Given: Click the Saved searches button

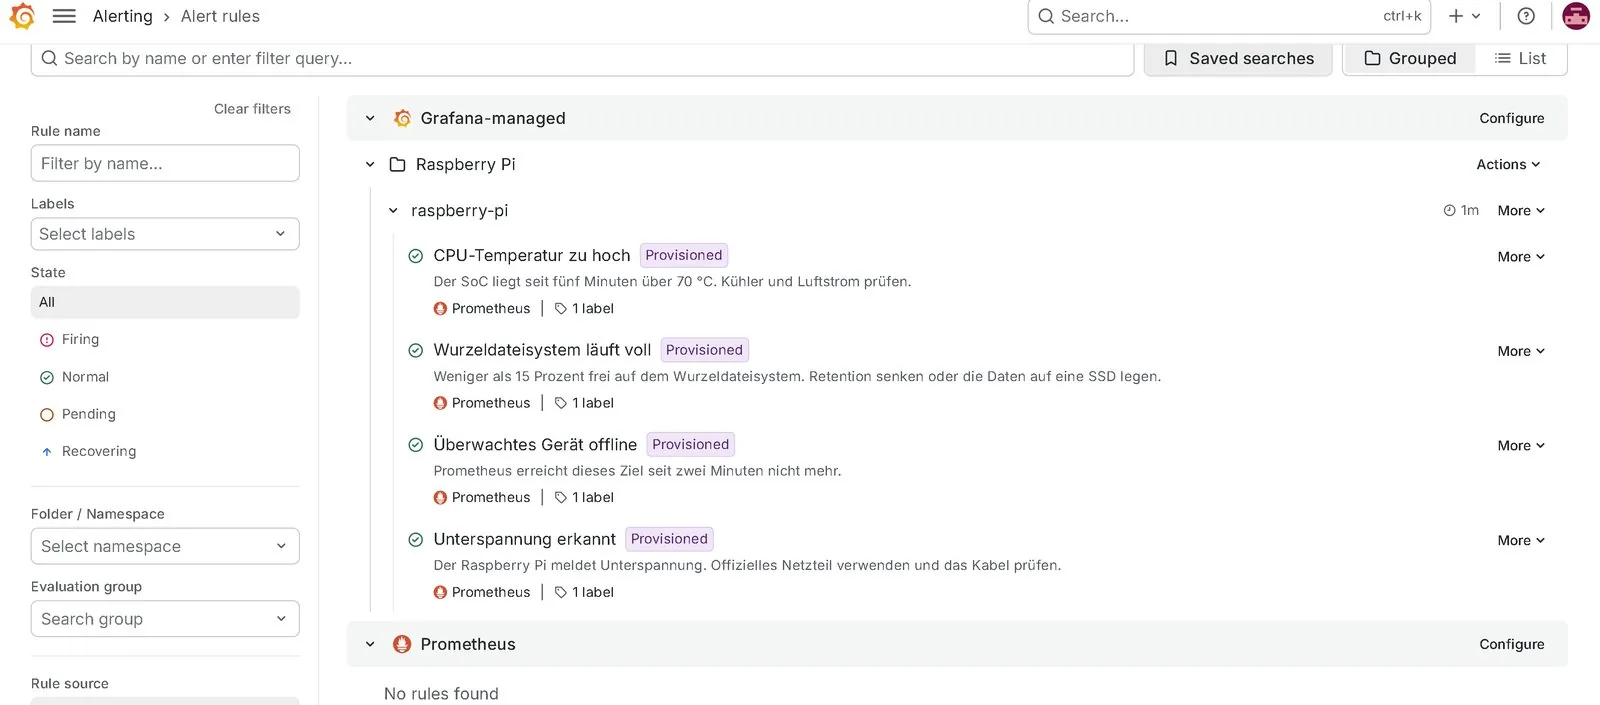Looking at the screenshot, I should pyautogui.click(x=1238, y=59).
